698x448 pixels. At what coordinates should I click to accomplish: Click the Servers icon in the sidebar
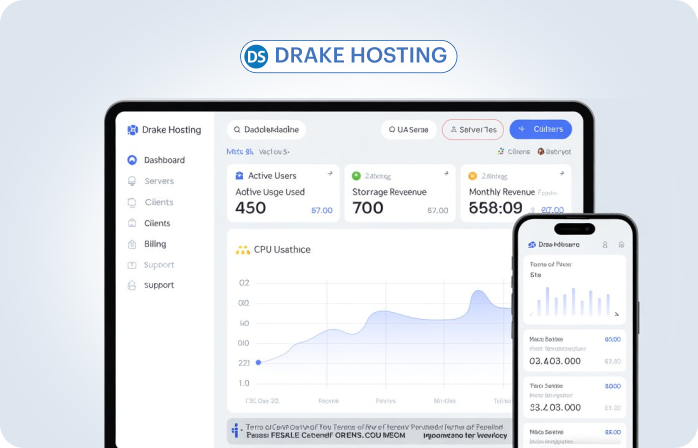(132, 181)
